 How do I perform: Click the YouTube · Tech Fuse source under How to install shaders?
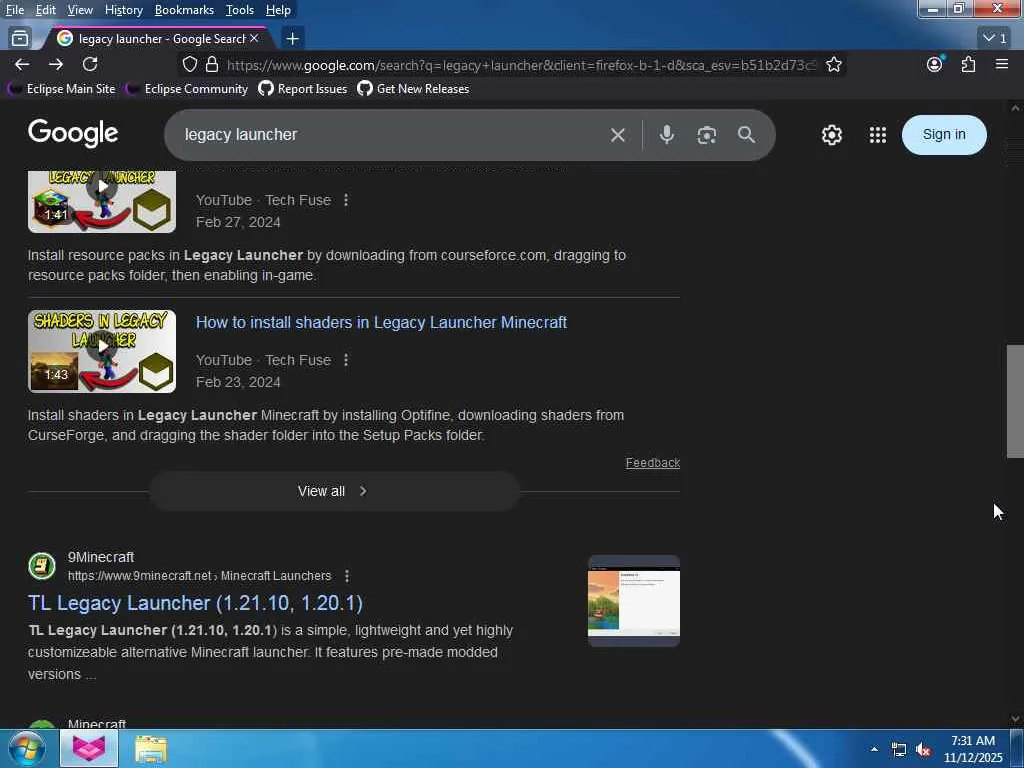[x=263, y=360]
